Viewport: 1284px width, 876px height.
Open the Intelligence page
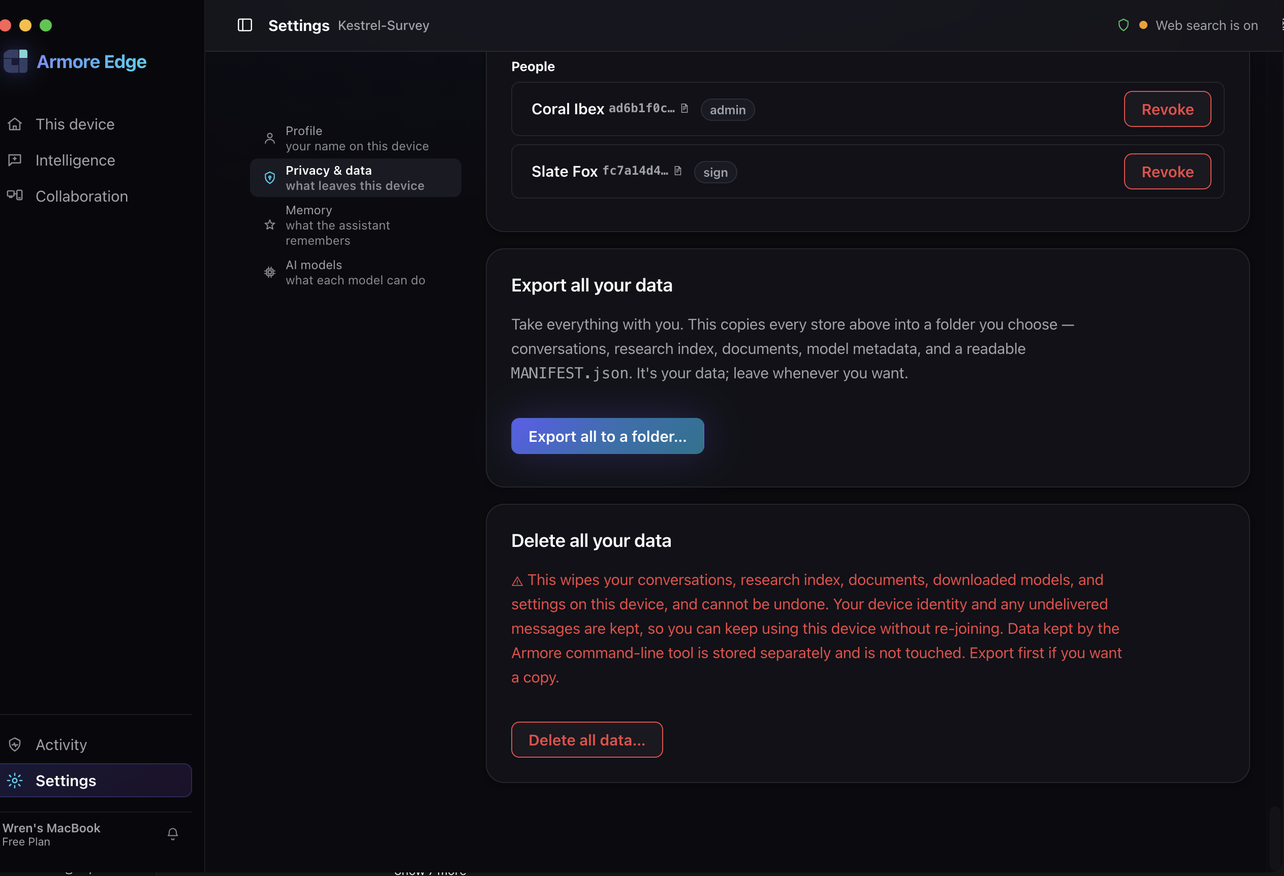click(96, 160)
